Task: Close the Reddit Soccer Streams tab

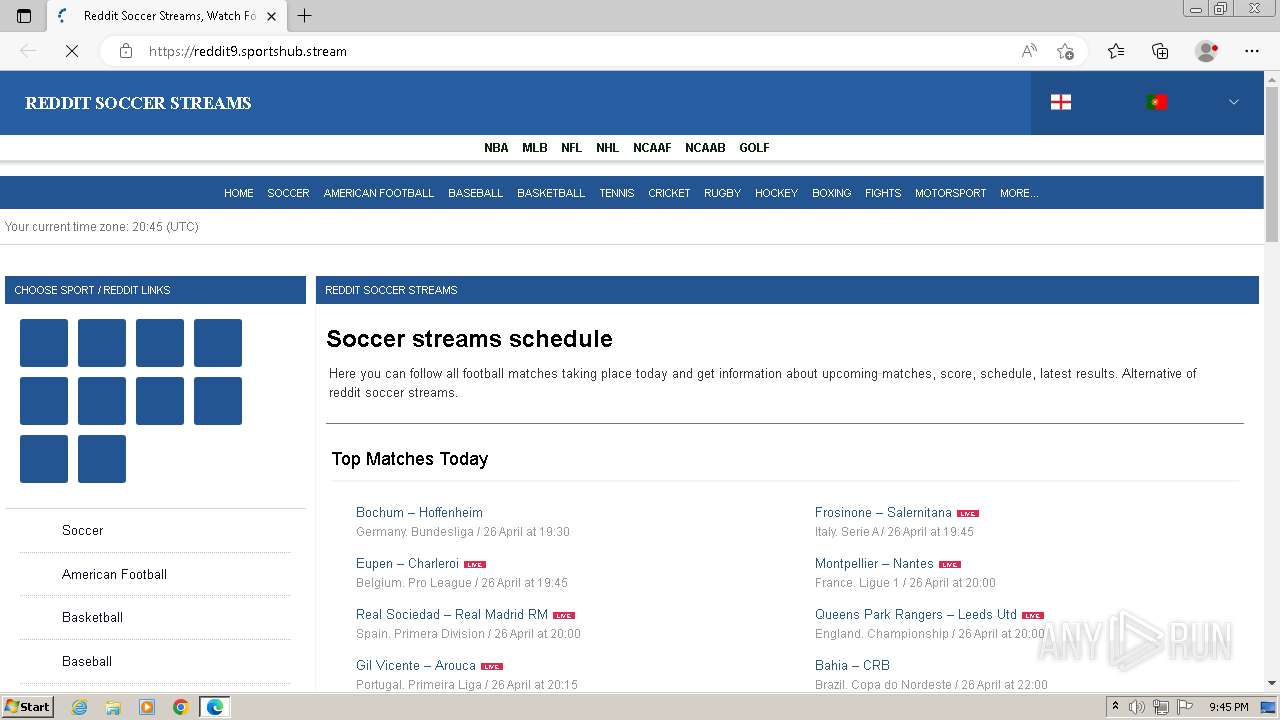Action: (x=271, y=16)
